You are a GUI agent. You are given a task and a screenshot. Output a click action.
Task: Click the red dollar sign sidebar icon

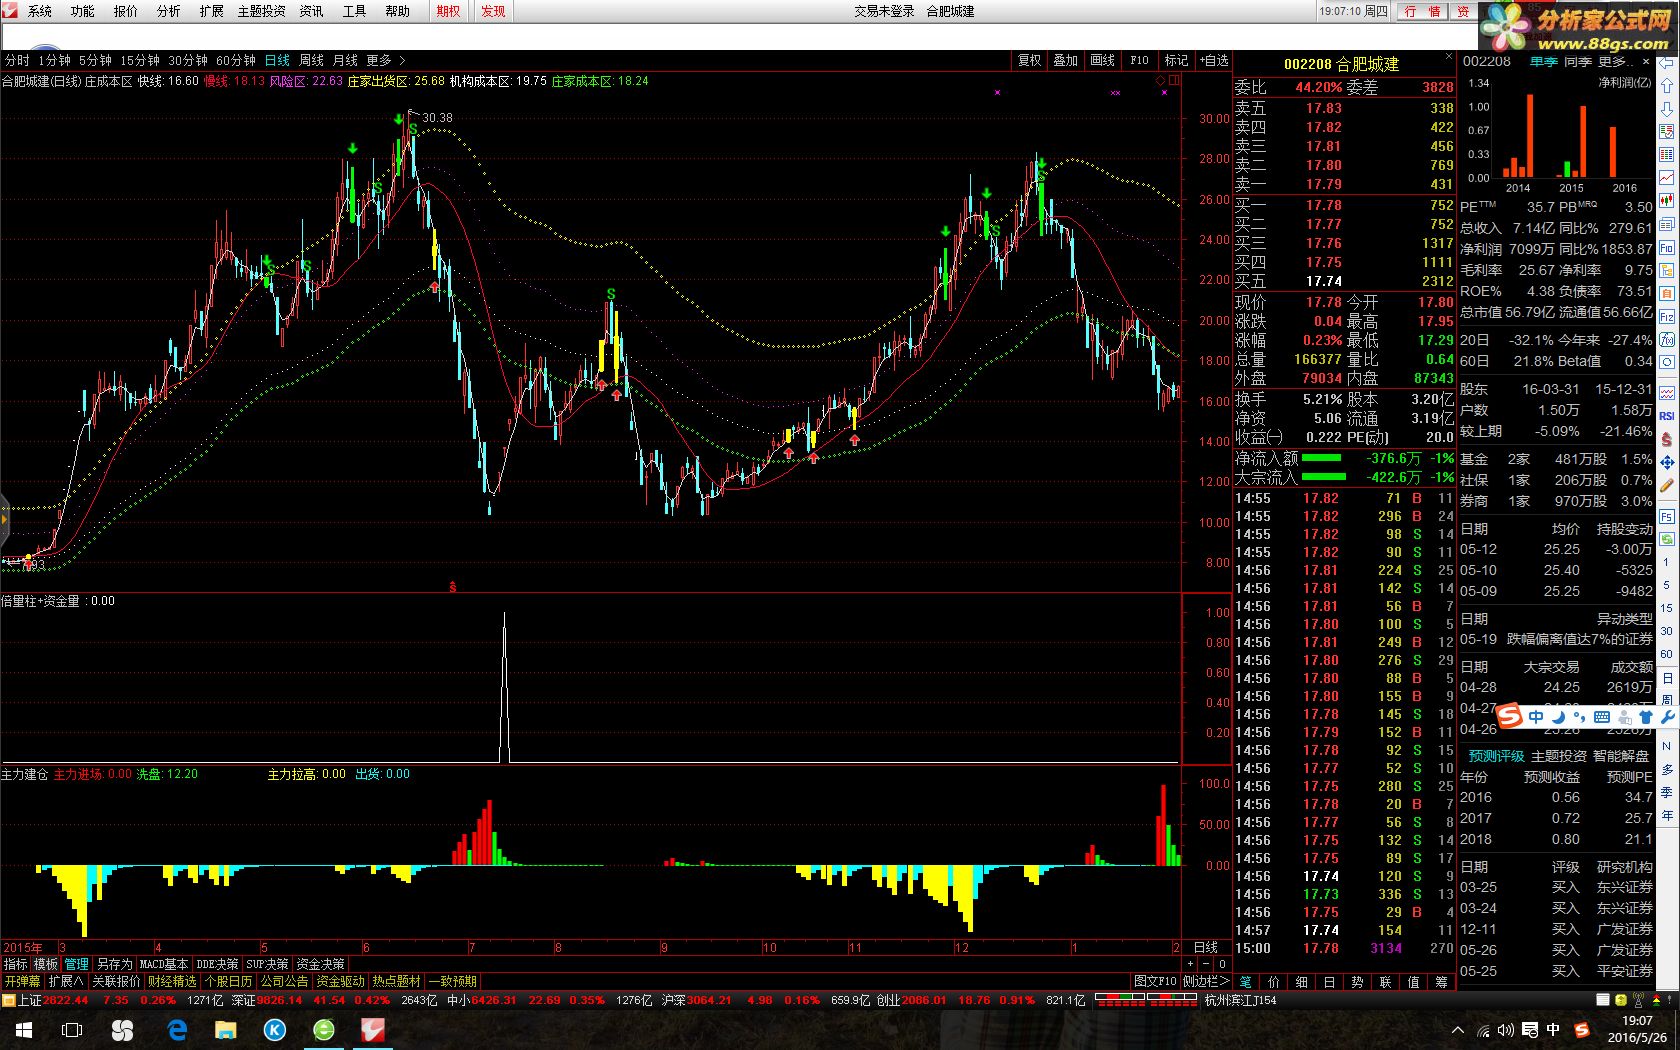[x=1667, y=439]
